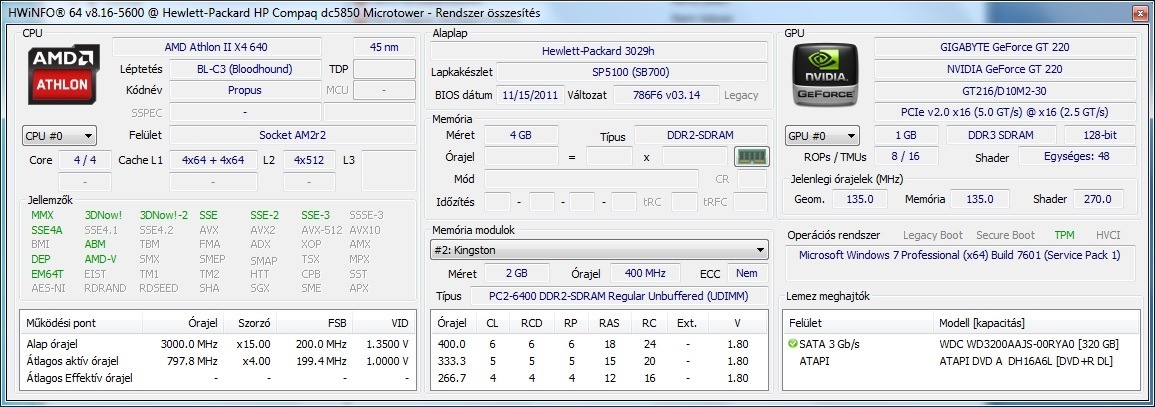This screenshot has height=407, width=1155.
Task: Click the 'DDR2-SDRAM' memory type field
Action: [x=701, y=135]
